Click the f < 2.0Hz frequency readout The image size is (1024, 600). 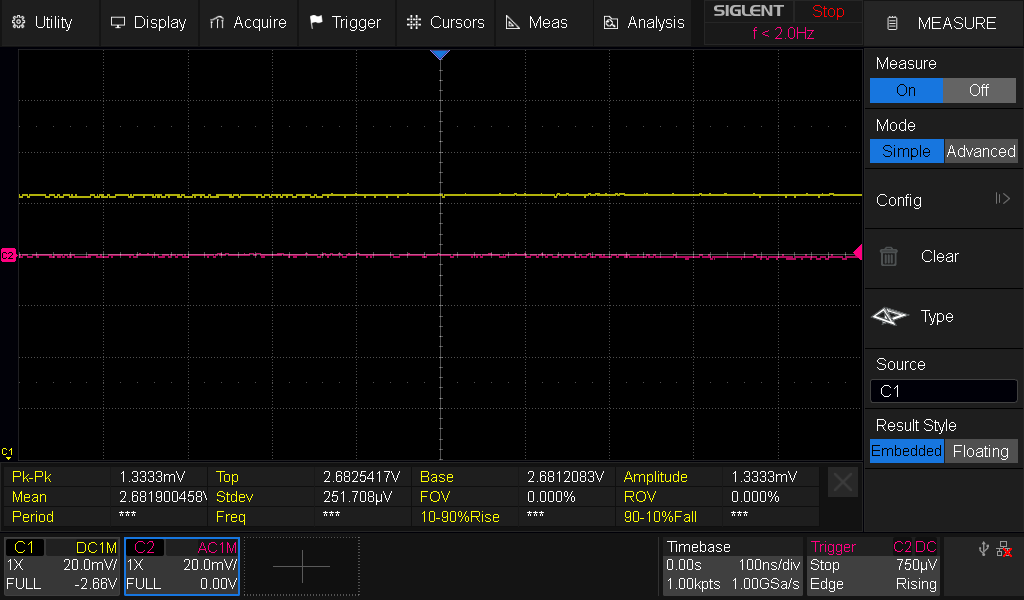point(783,33)
